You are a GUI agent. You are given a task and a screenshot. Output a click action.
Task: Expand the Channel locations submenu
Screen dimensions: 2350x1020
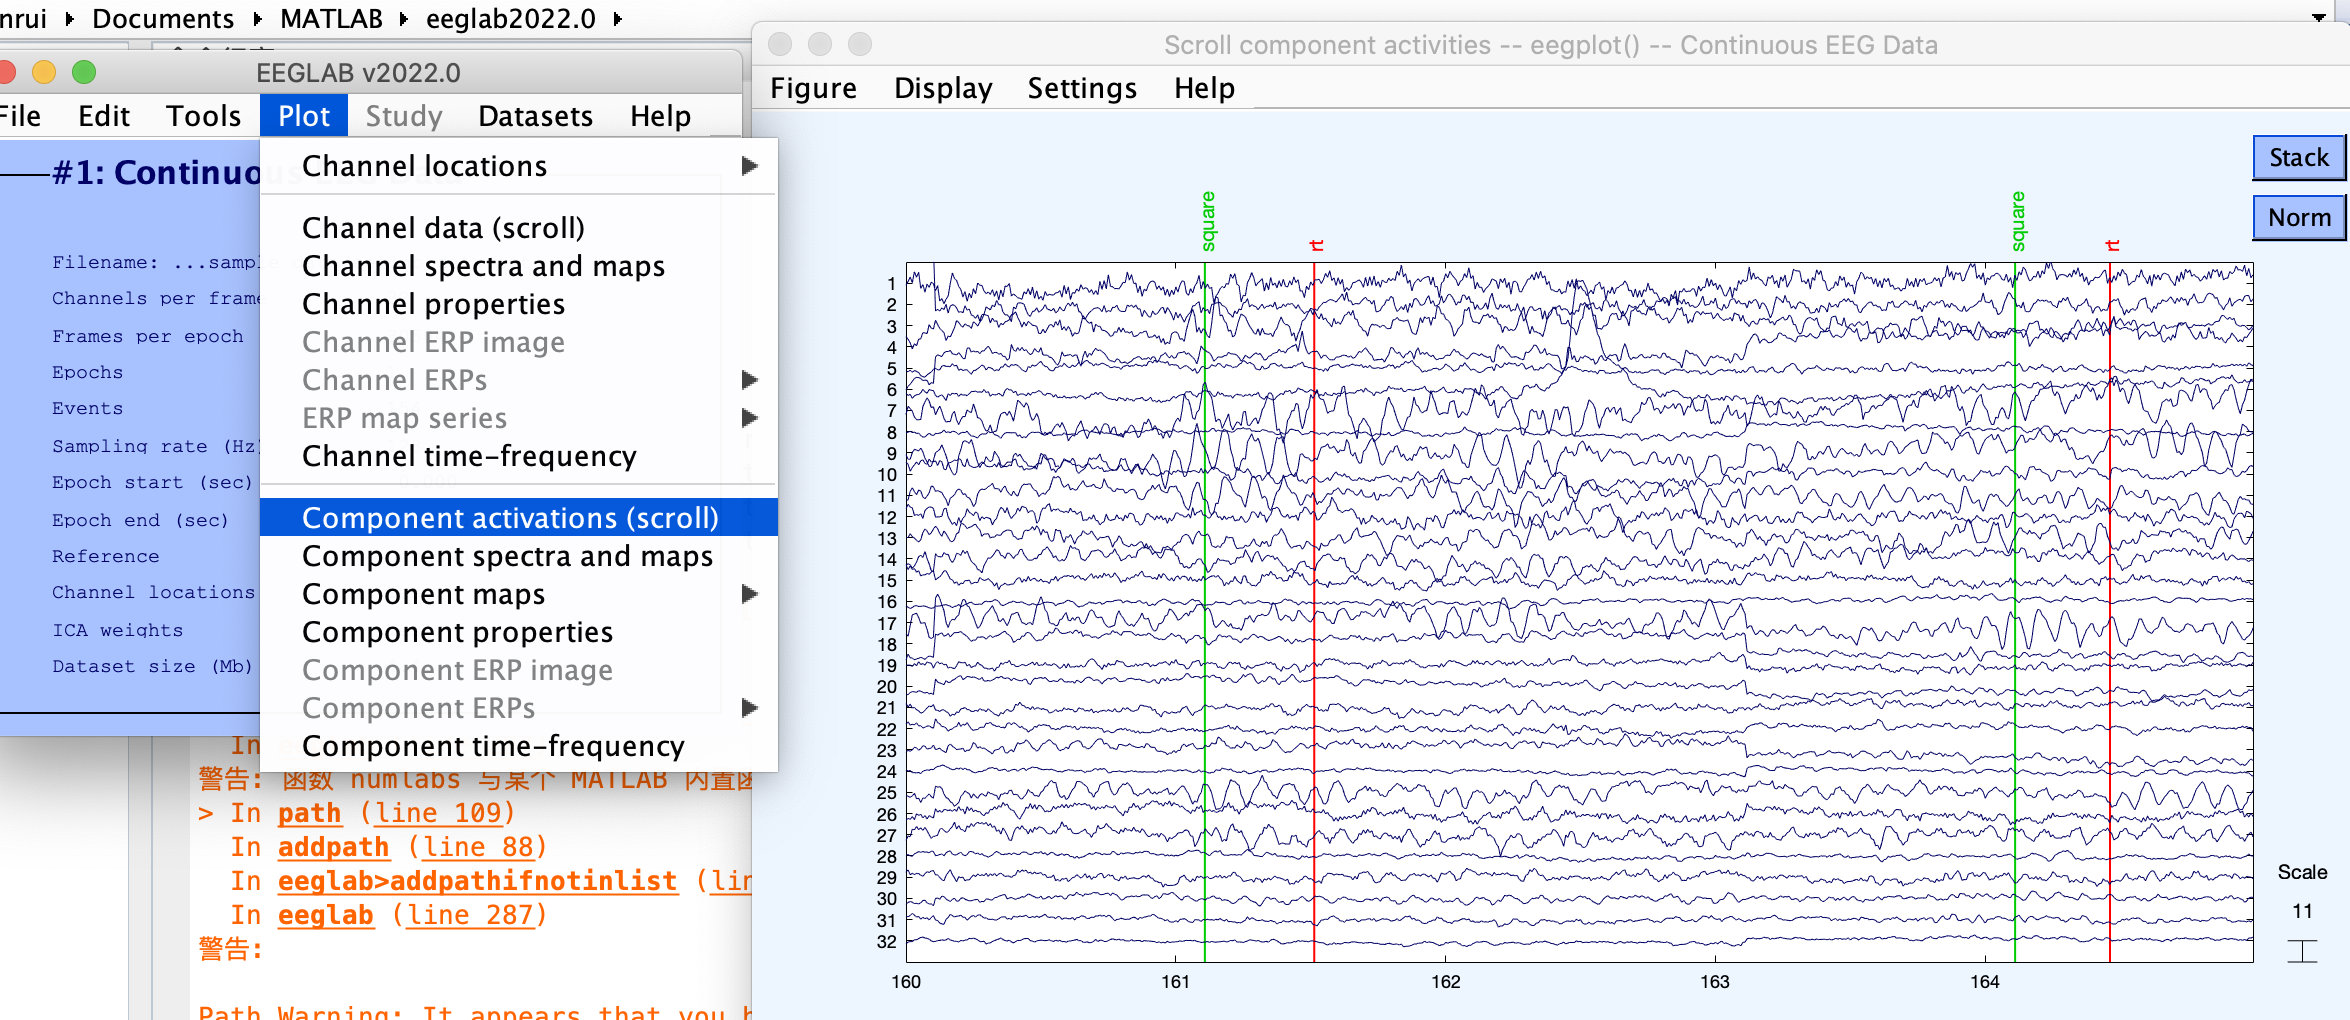518,166
